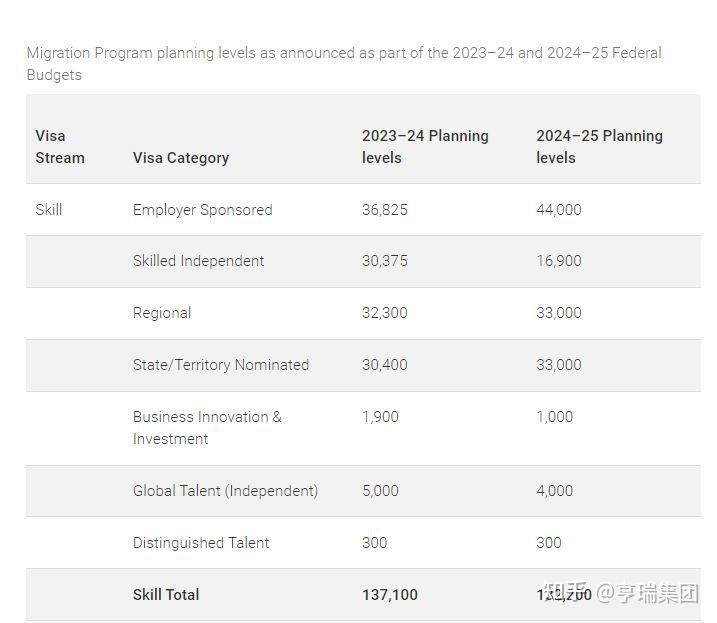Click the Visa Category column header
The height and width of the screenshot is (623, 717).
[181, 157]
